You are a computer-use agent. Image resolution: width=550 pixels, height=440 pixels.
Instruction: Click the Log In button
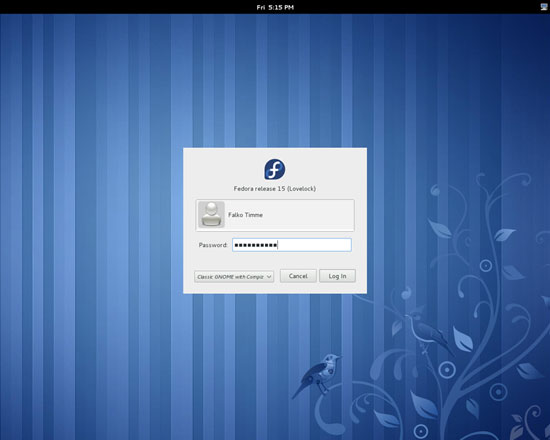337,276
